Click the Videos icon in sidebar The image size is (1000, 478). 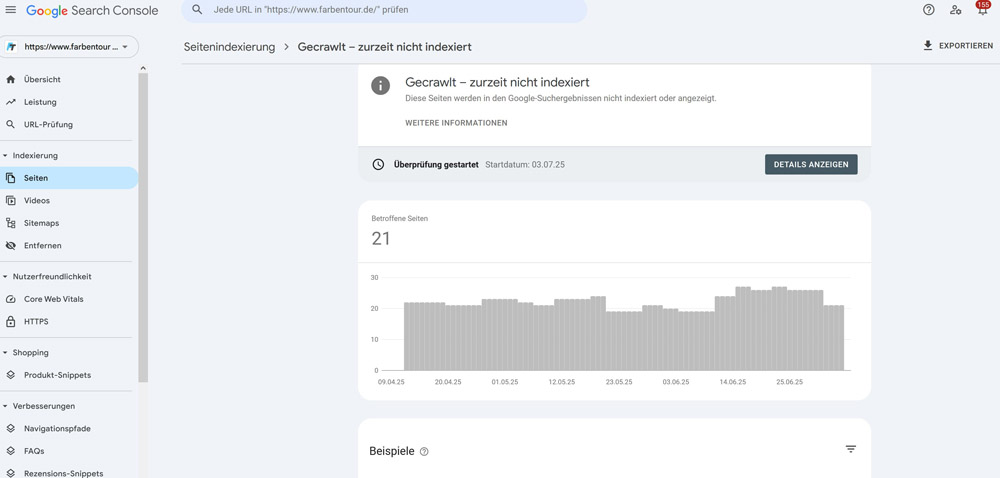coord(10,201)
